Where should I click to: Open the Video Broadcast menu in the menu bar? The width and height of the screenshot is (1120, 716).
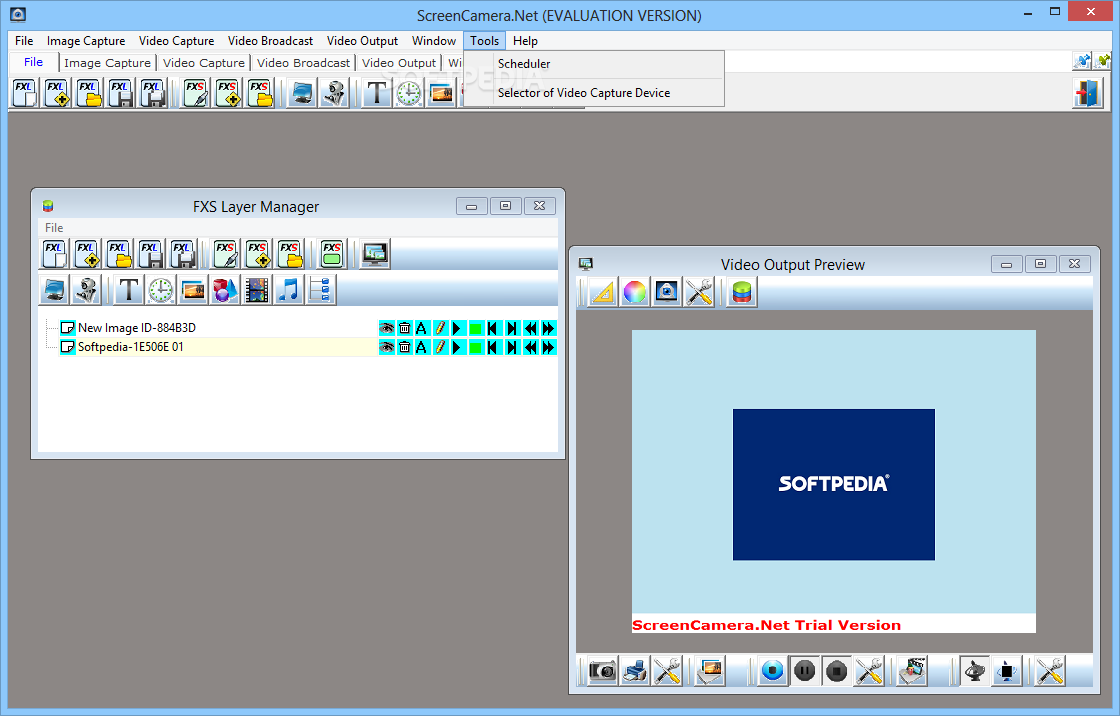coord(270,41)
